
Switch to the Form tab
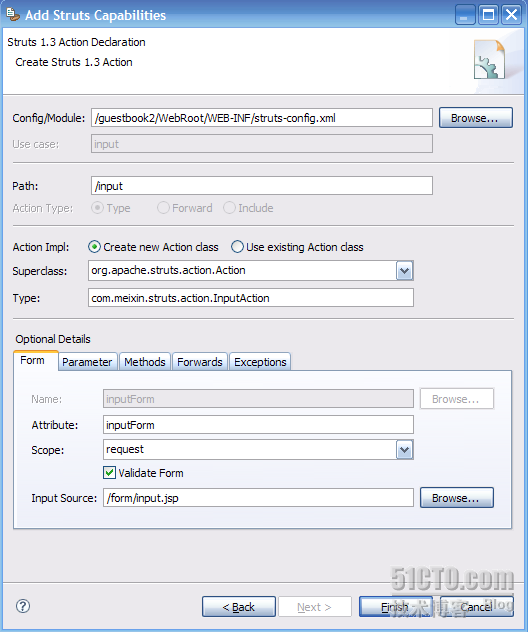(x=35, y=360)
